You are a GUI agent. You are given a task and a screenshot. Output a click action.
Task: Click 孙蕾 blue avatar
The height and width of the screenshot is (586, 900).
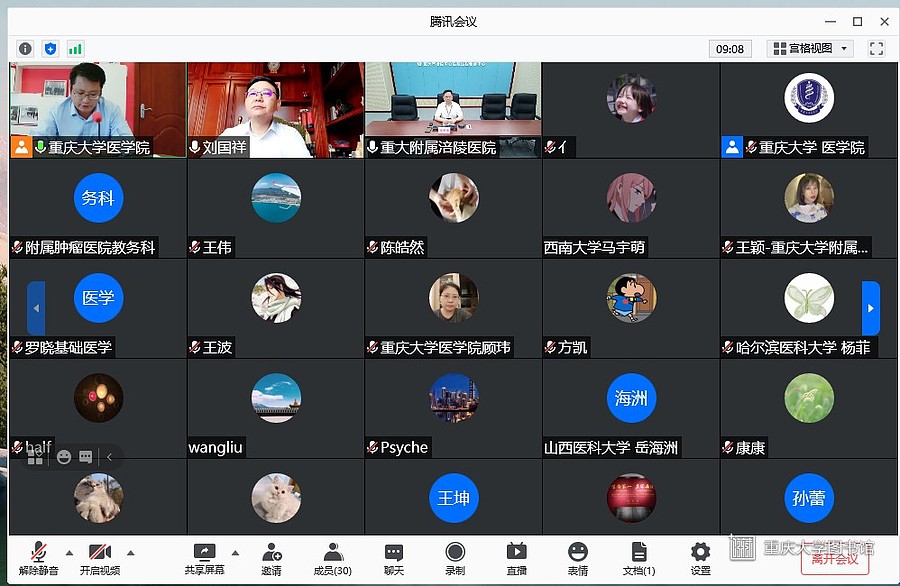pyautogui.click(x=809, y=498)
